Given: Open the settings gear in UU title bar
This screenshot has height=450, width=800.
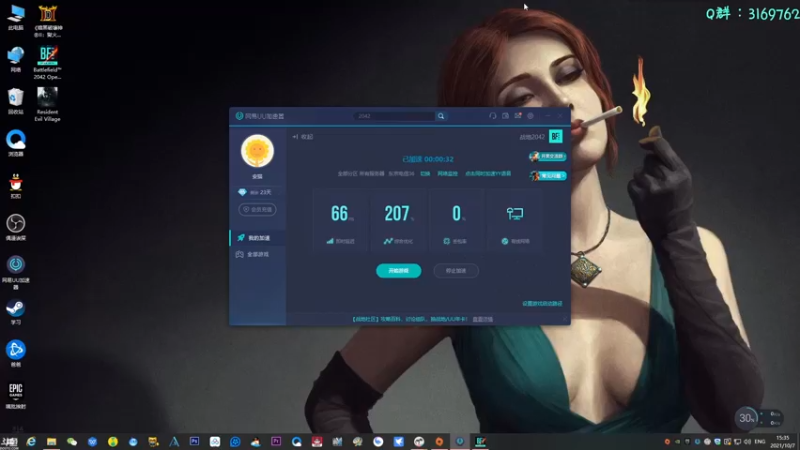Looking at the screenshot, I should [x=531, y=116].
